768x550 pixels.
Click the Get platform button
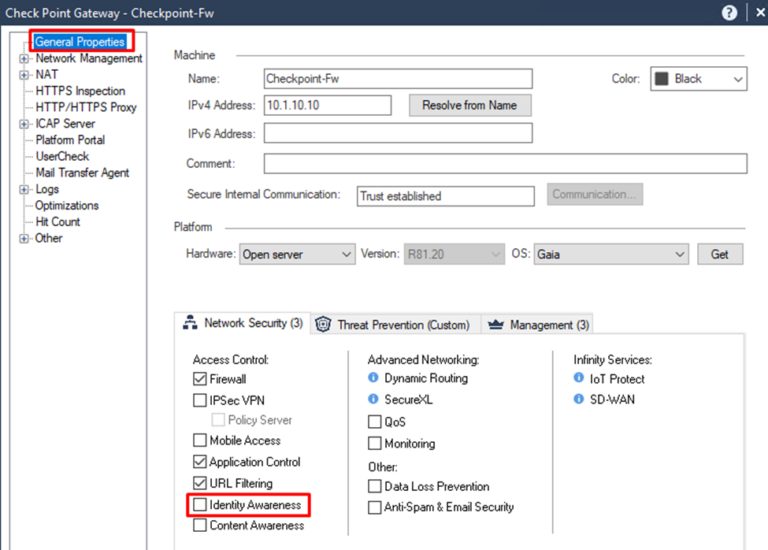(720, 254)
